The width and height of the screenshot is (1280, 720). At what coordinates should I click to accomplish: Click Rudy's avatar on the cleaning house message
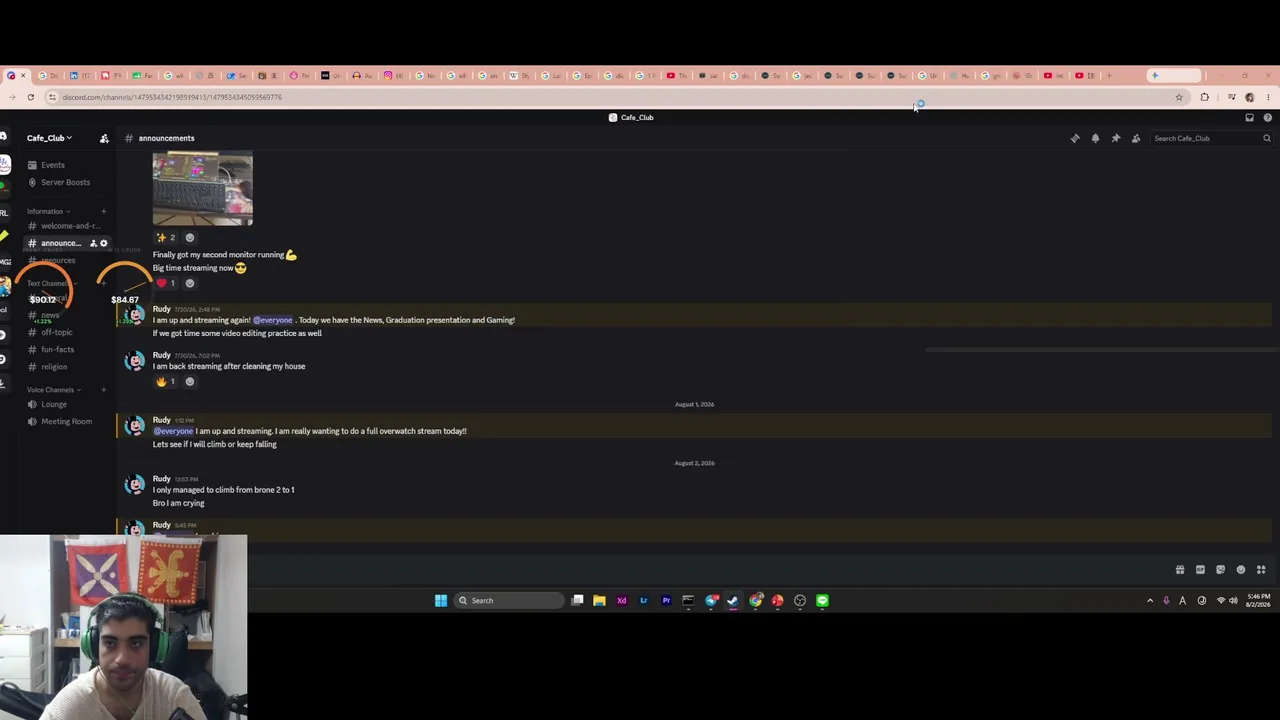pos(134,361)
